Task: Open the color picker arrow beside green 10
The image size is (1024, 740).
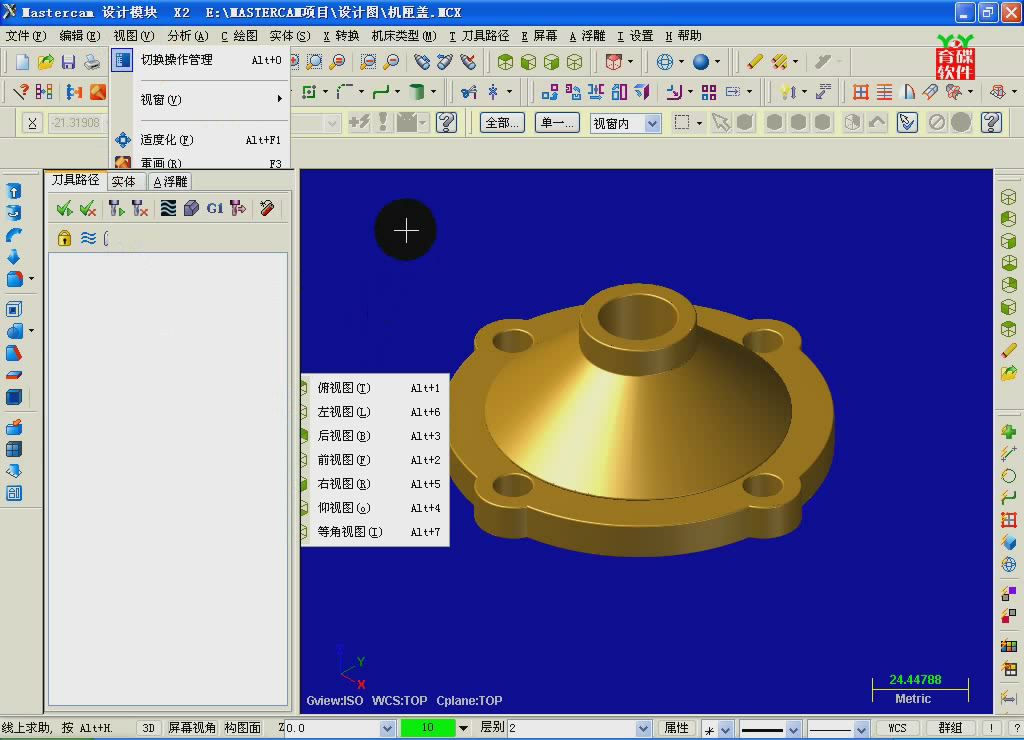Action: coord(463,728)
